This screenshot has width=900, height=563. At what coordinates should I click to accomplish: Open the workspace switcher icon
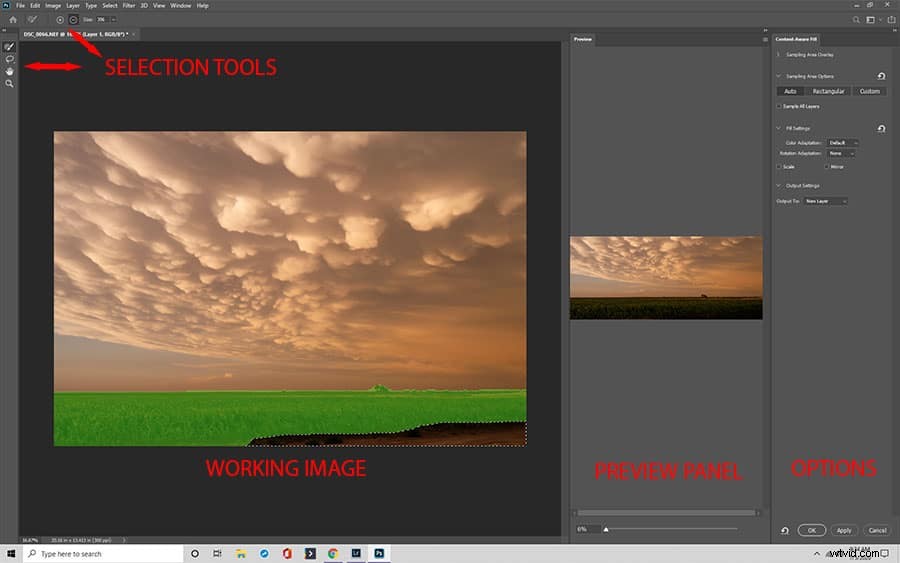coord(870,20)
